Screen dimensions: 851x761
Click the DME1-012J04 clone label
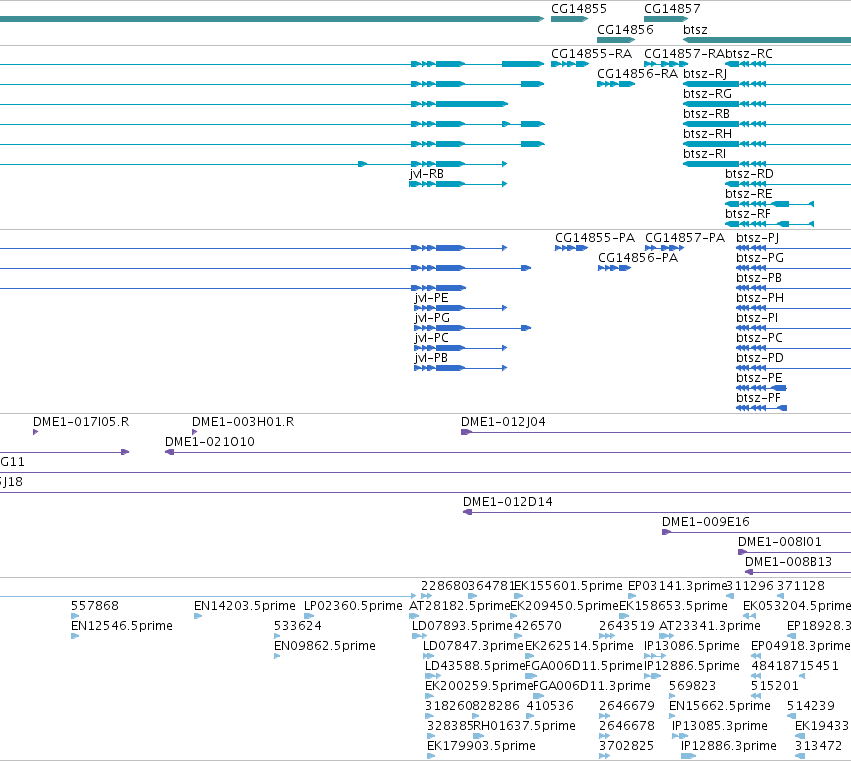pyautogui.click(x=503, y=422)
